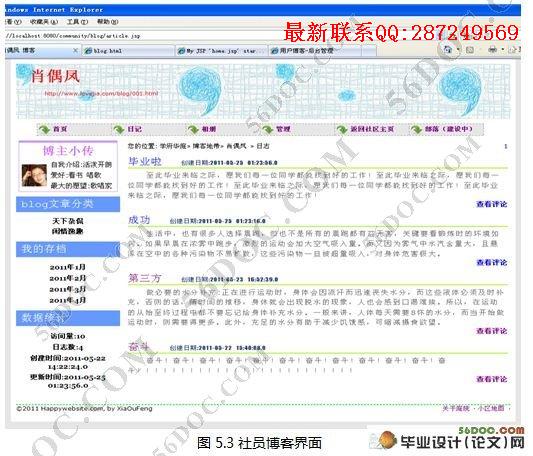Click the blog文章分类 panel header
The width and height of the screenshot is (533, 456).
68,204
